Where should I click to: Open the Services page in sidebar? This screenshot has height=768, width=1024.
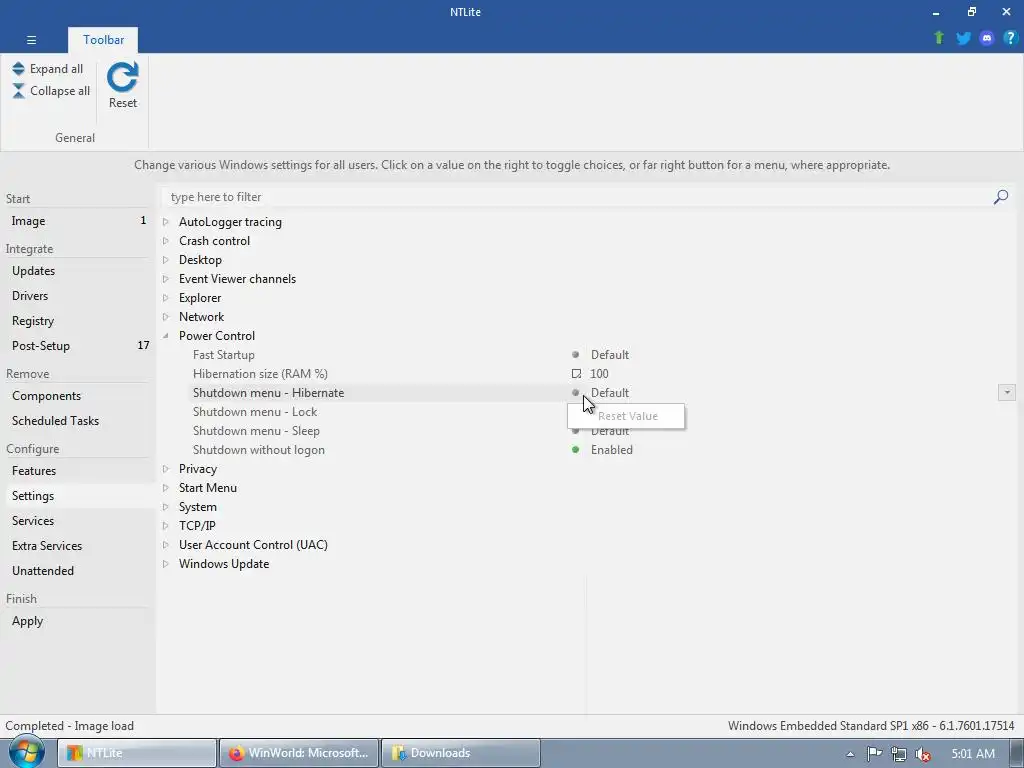coord(78,520)
